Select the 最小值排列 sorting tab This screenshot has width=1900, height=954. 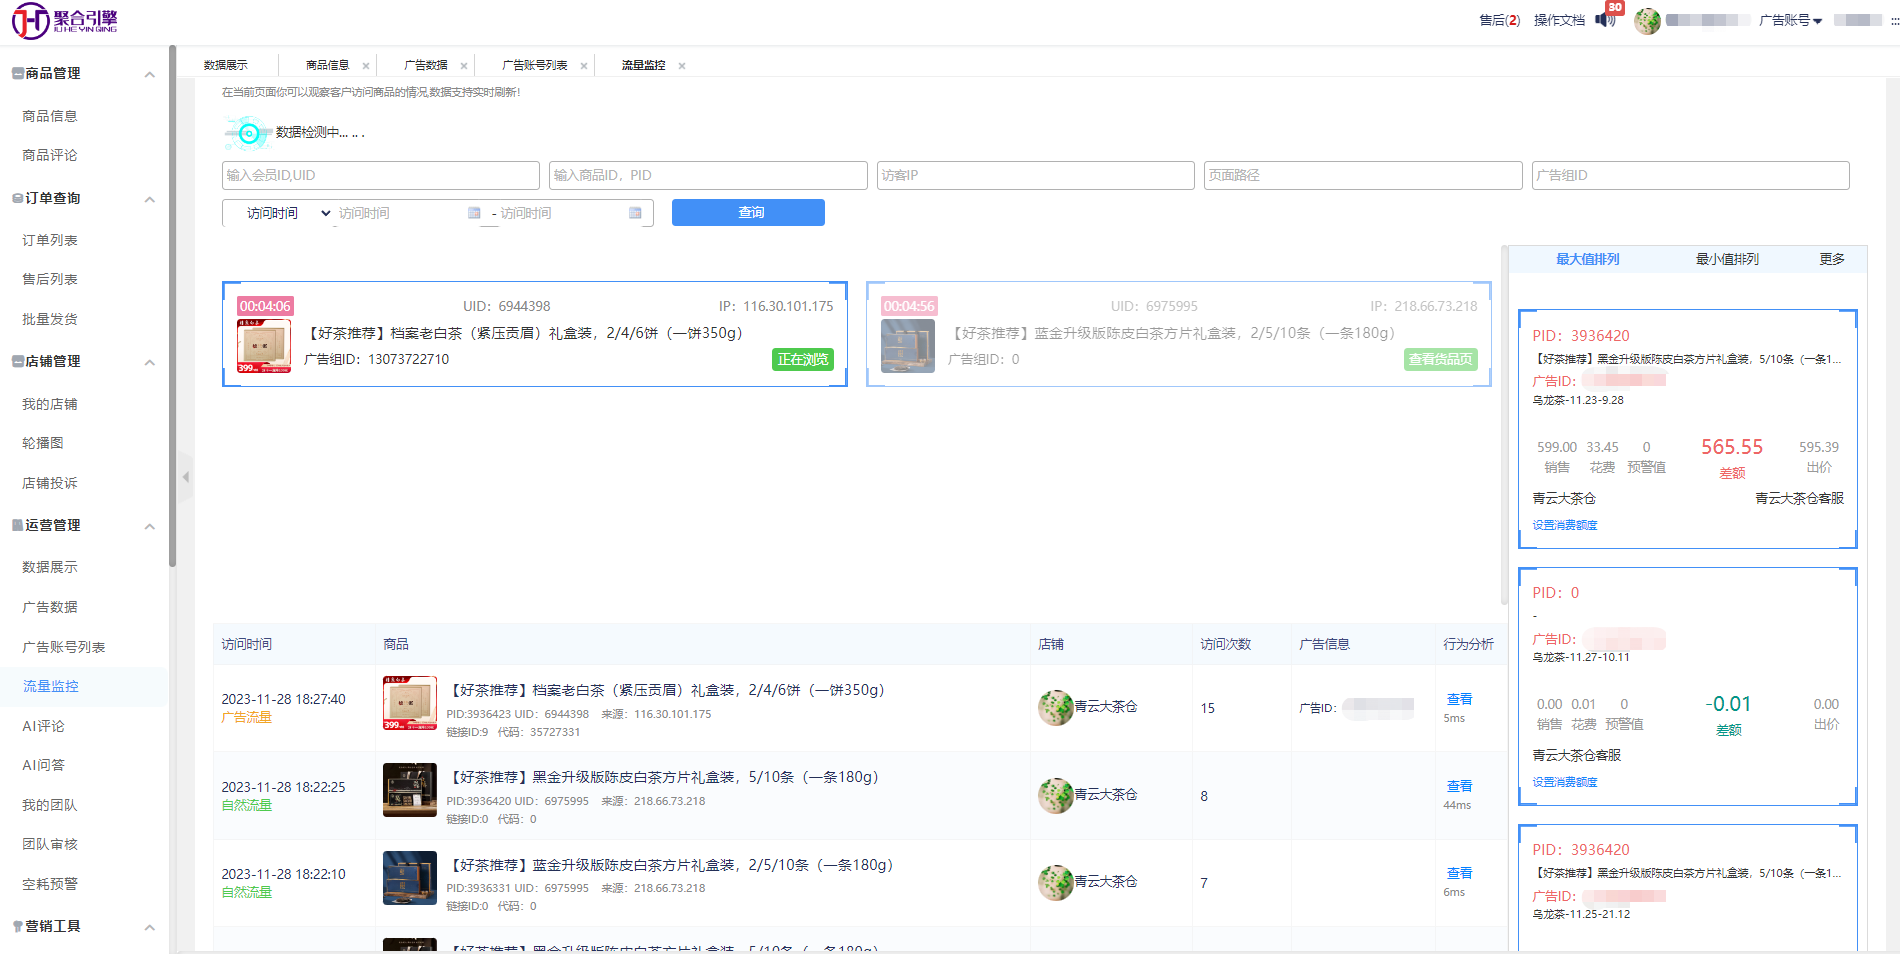pyautogui.click(x=1726, y=259)
